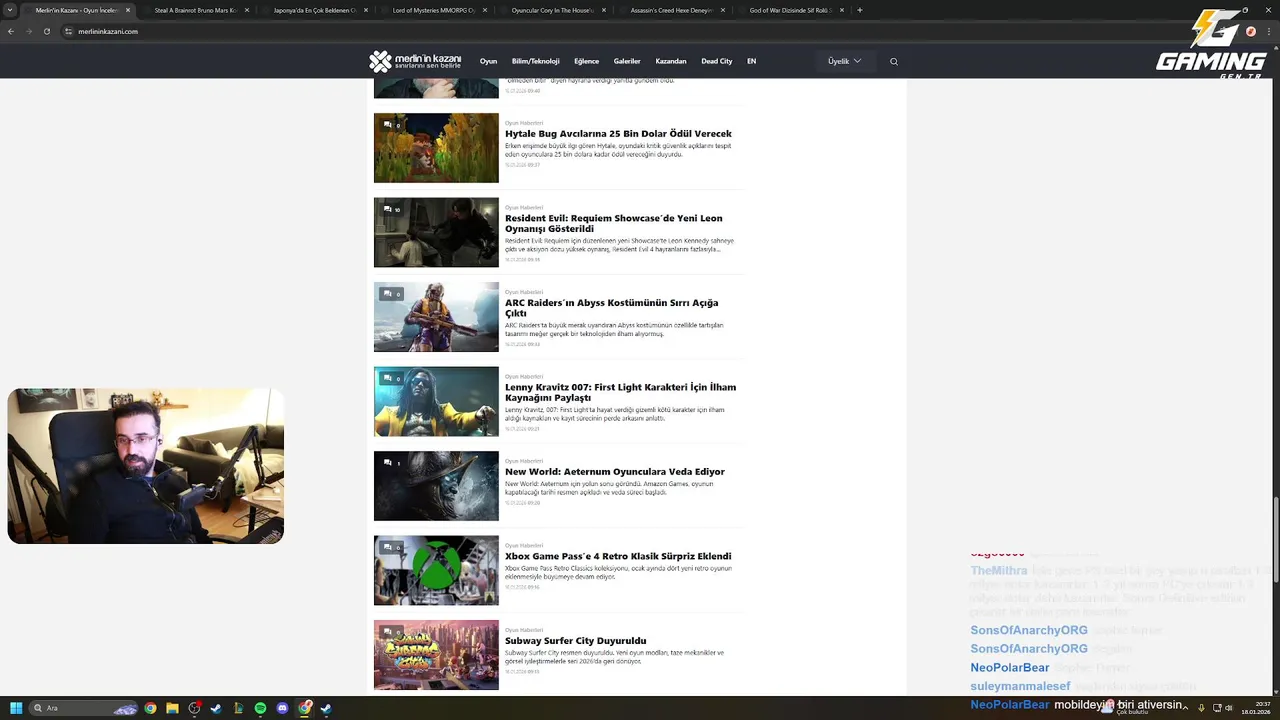
Task: Click the volume icon in system tray
Action: click(1229, 708)
